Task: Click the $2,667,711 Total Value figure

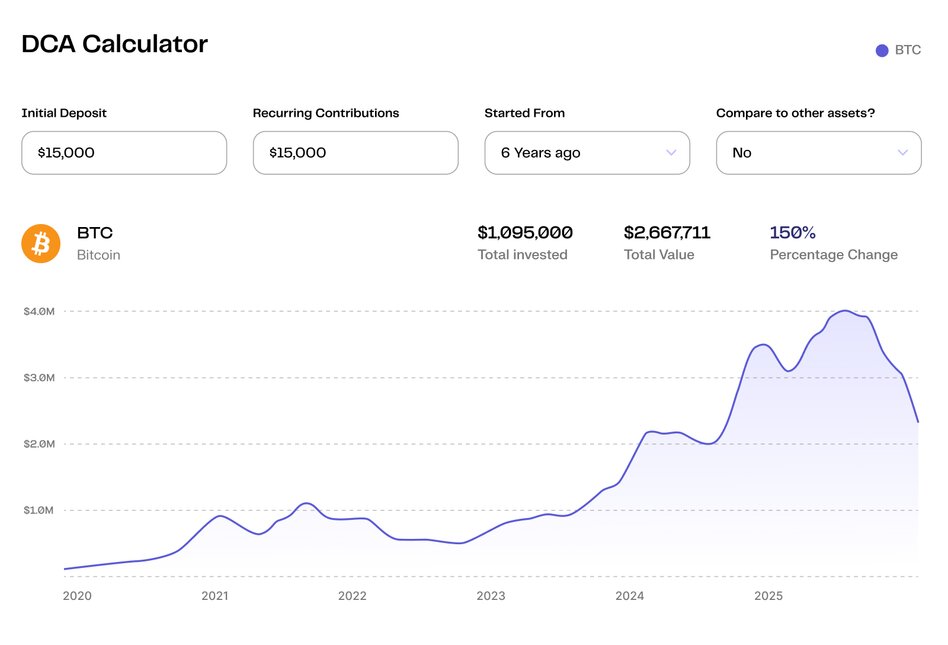Action: tap(667, 233)
